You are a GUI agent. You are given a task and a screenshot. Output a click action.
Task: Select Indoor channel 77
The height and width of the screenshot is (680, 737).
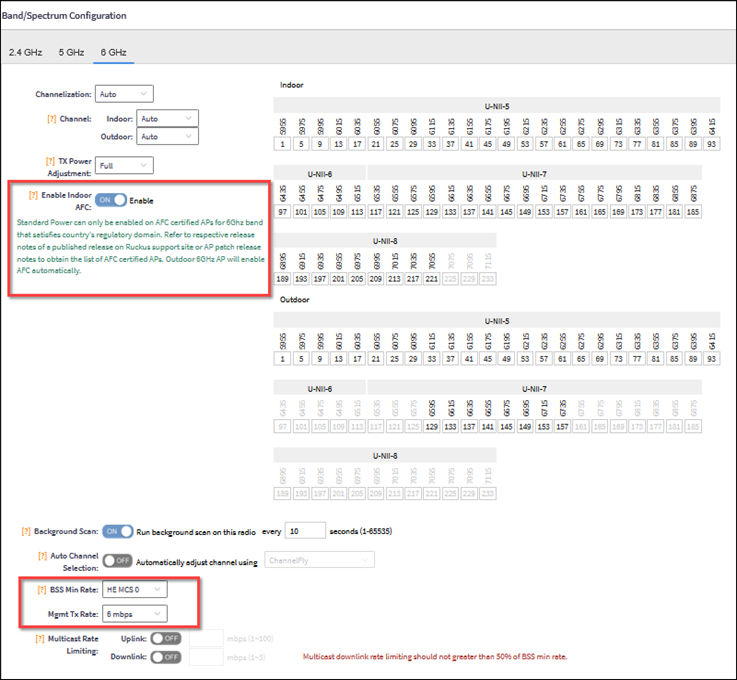pyautogui.click(x=637, y=144)
